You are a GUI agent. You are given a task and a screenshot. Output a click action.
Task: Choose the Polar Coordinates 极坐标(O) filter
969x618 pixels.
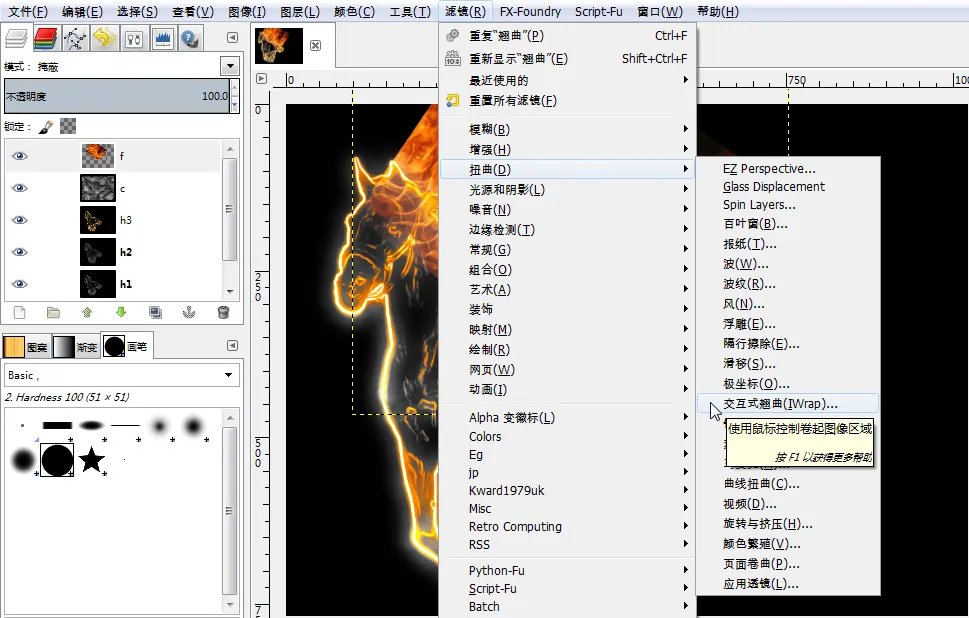(x=788, y=384)
